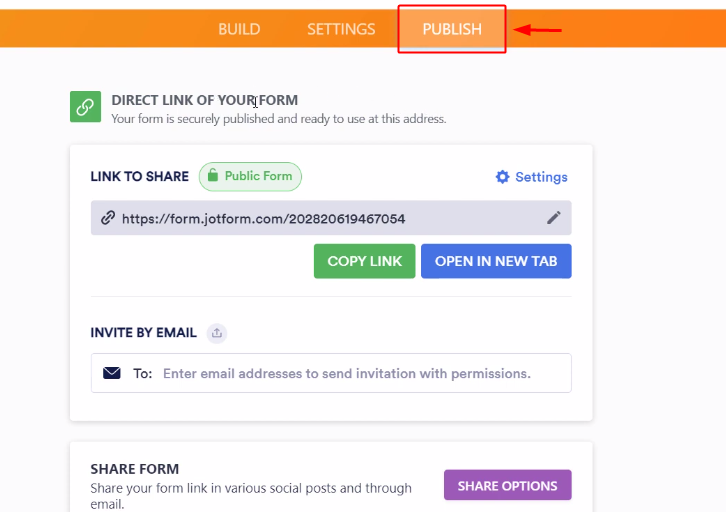
Task: Click the "To:" label in the invite field
Action: [143, 373]
